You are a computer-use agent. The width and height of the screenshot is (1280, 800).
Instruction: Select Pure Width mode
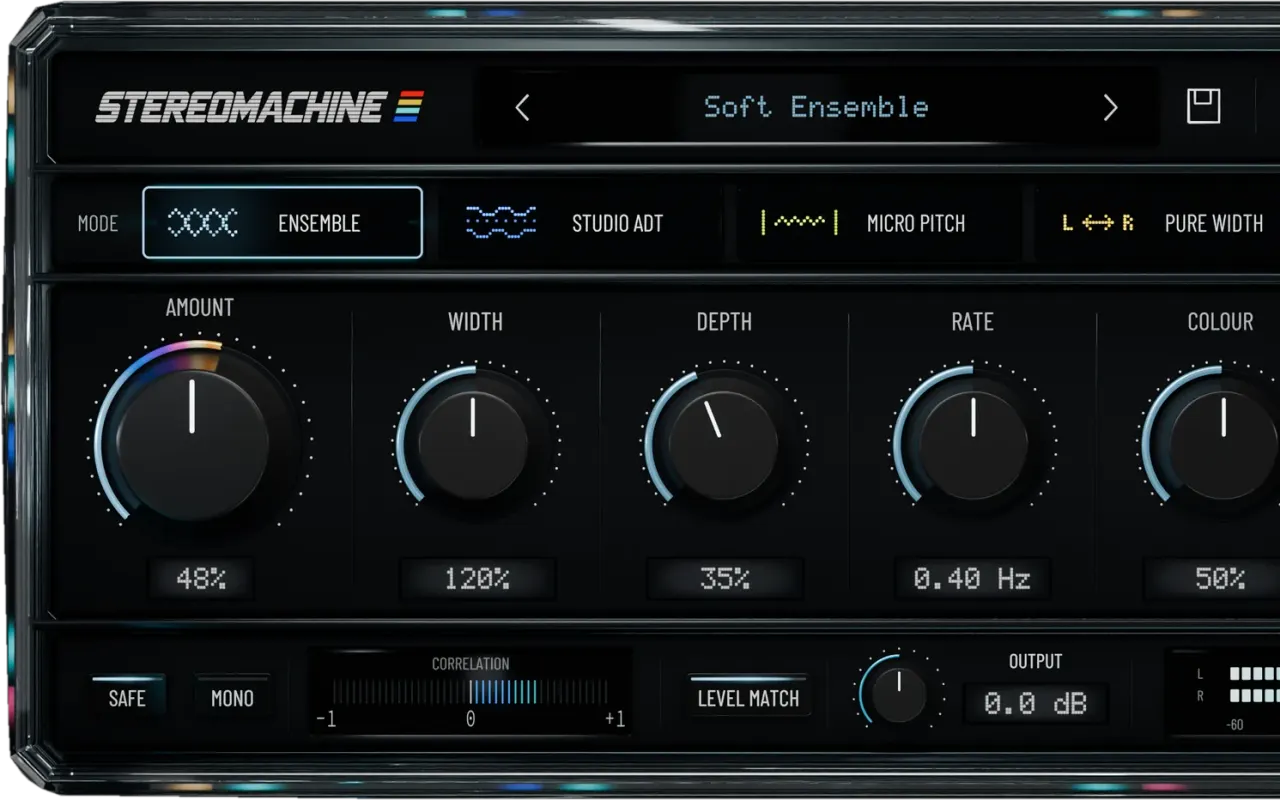[1160, 222]
